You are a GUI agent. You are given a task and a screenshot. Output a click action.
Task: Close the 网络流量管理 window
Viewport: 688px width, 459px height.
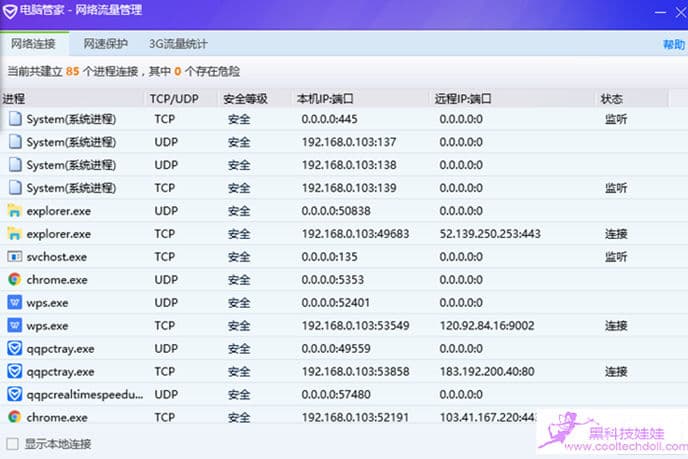pos(681,12)
